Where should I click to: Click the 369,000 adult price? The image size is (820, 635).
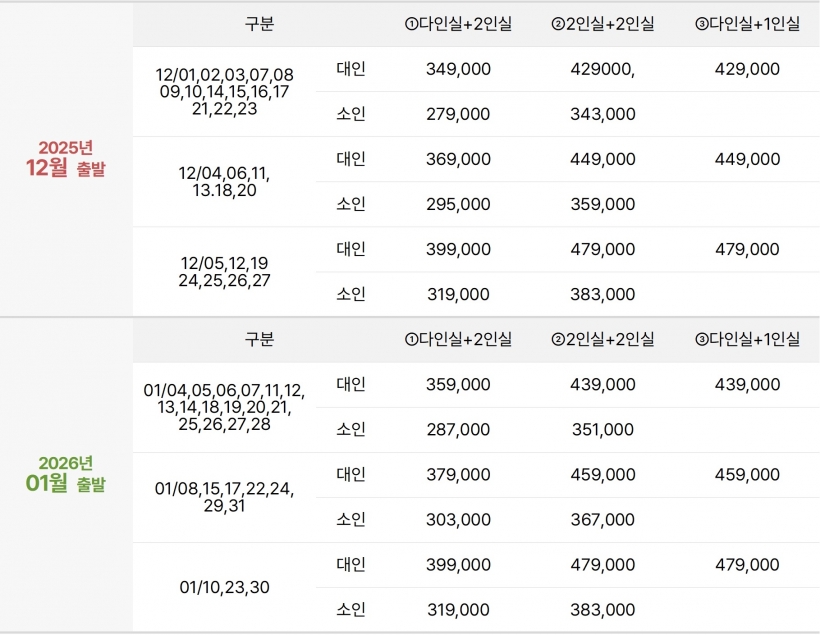tap(458, 159)
